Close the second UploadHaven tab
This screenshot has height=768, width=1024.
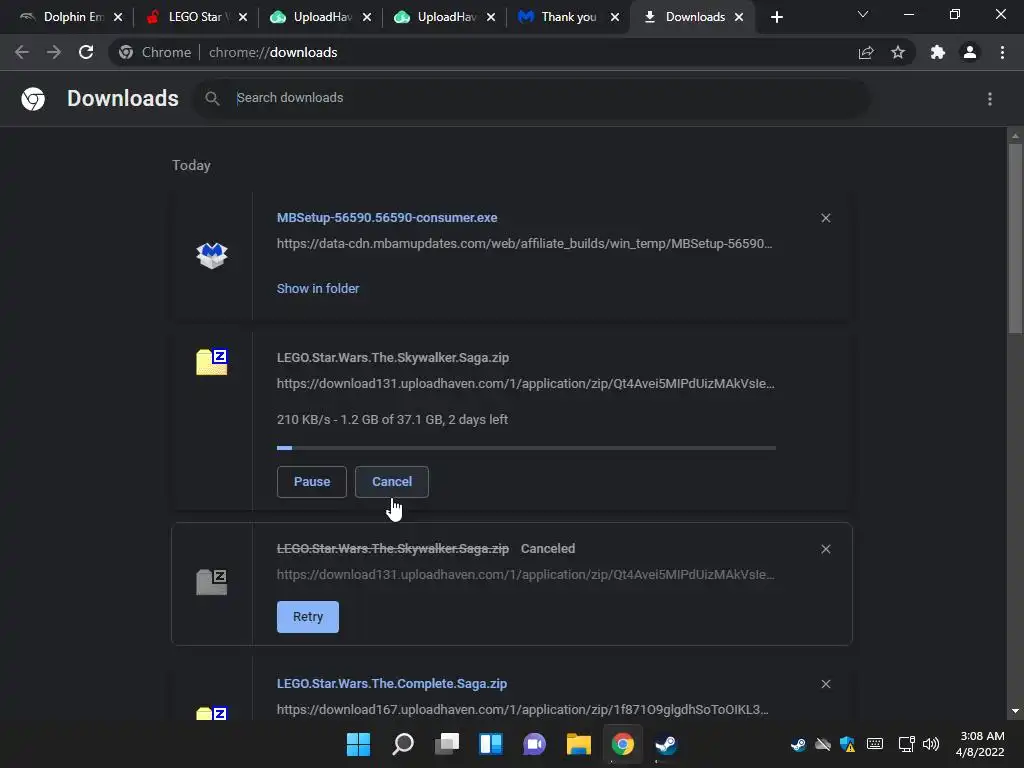pyautogui.click(x=491, y=18)
